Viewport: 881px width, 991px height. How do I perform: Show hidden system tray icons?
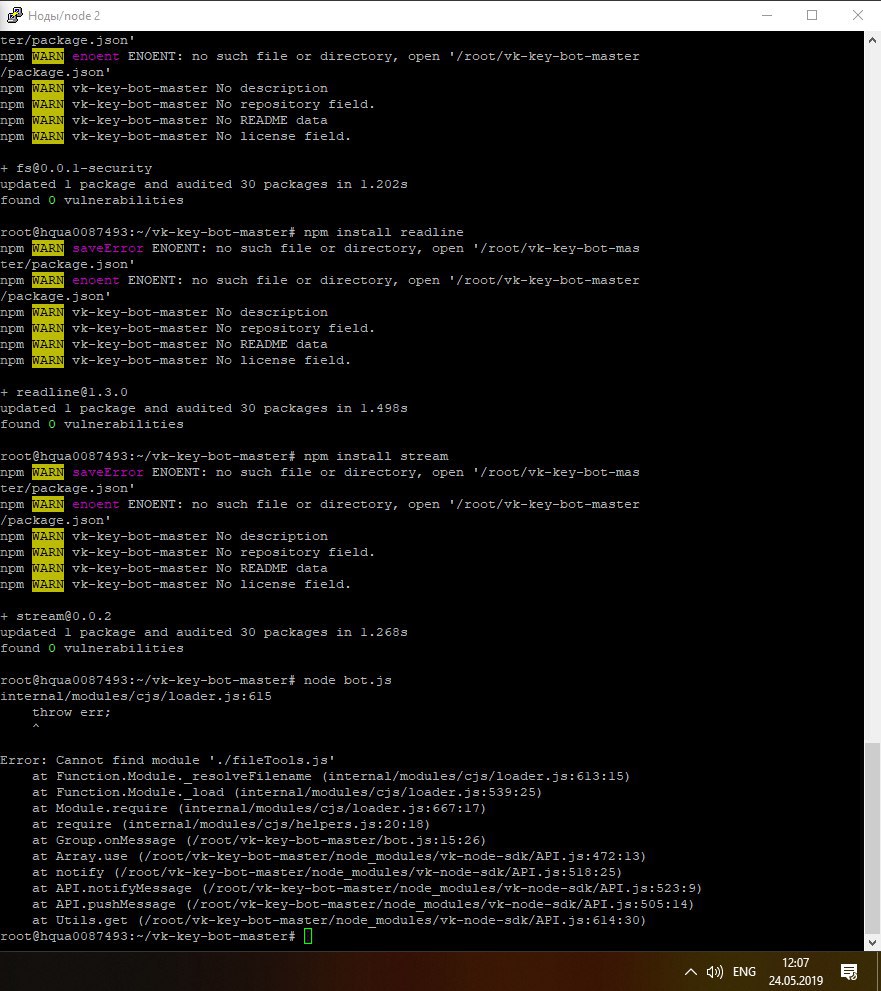tap(691, 972)
